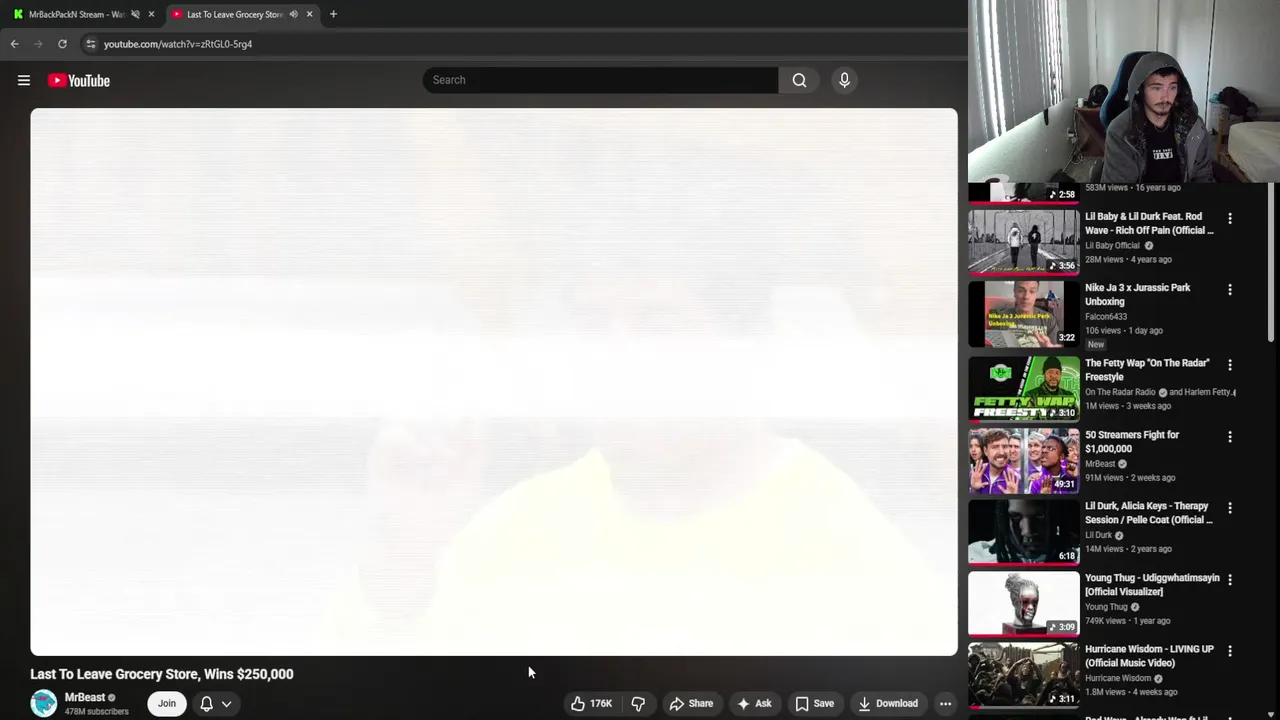Save the video to a playlist
This screenshot has height=720, width=1280.
814,704
